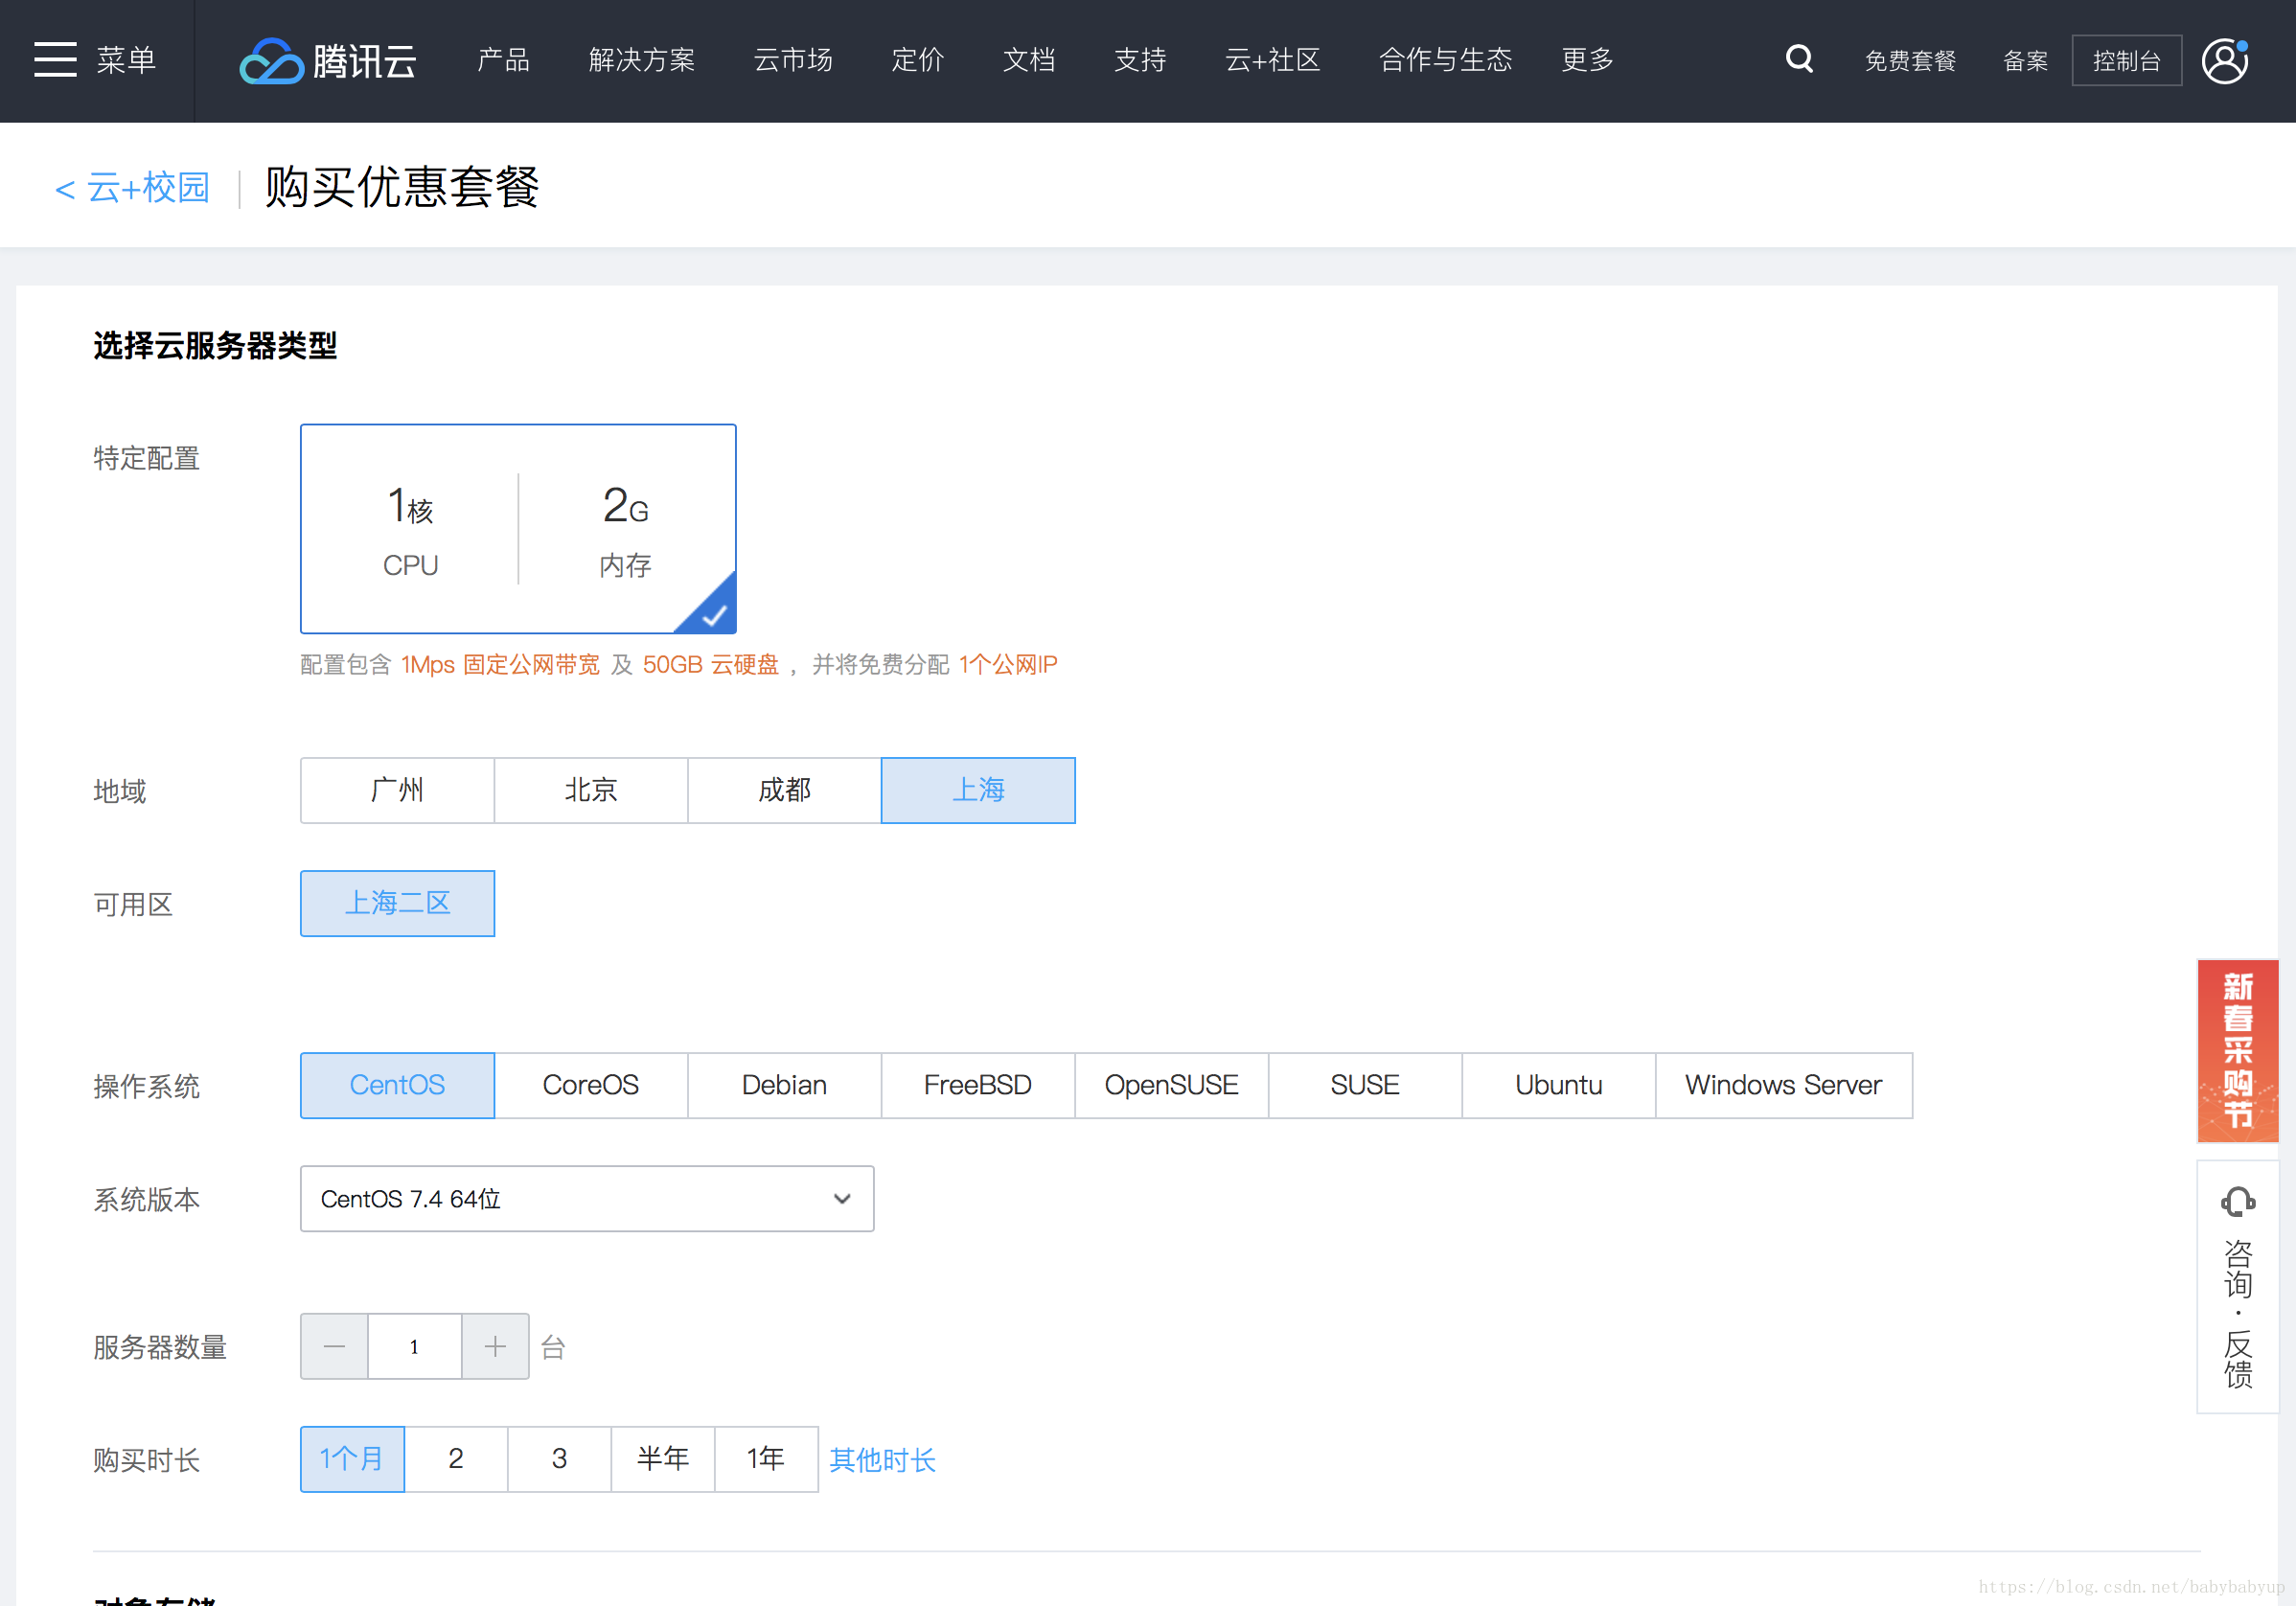This screenshot has height=1606, width=2296.
Task: Select the 北京 region option
Action: click(591, 790)
